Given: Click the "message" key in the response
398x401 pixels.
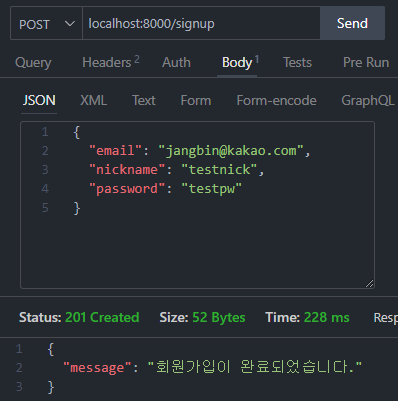Looking at the screenshot, I should coord(97,368).
